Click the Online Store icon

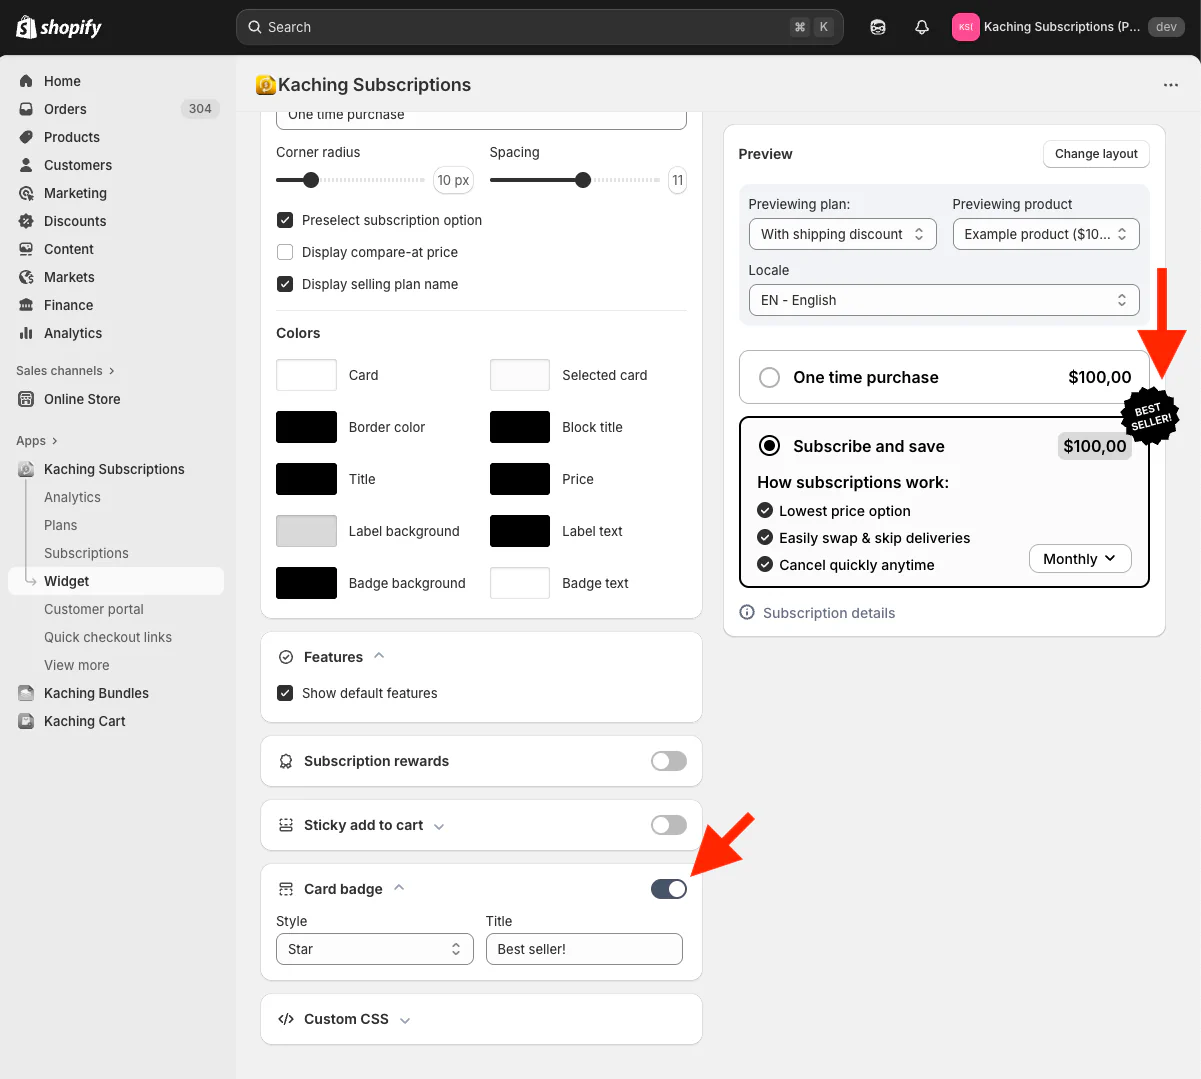(26, 399)
